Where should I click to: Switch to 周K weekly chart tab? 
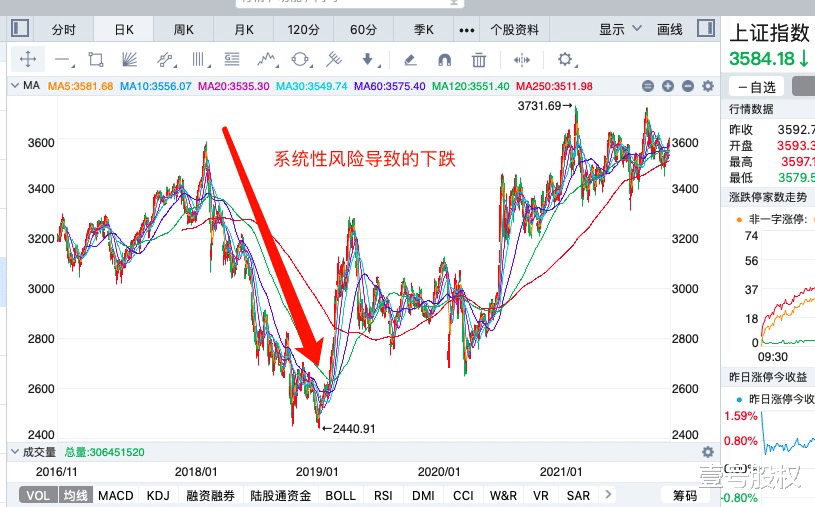click(x=183, y=30)
